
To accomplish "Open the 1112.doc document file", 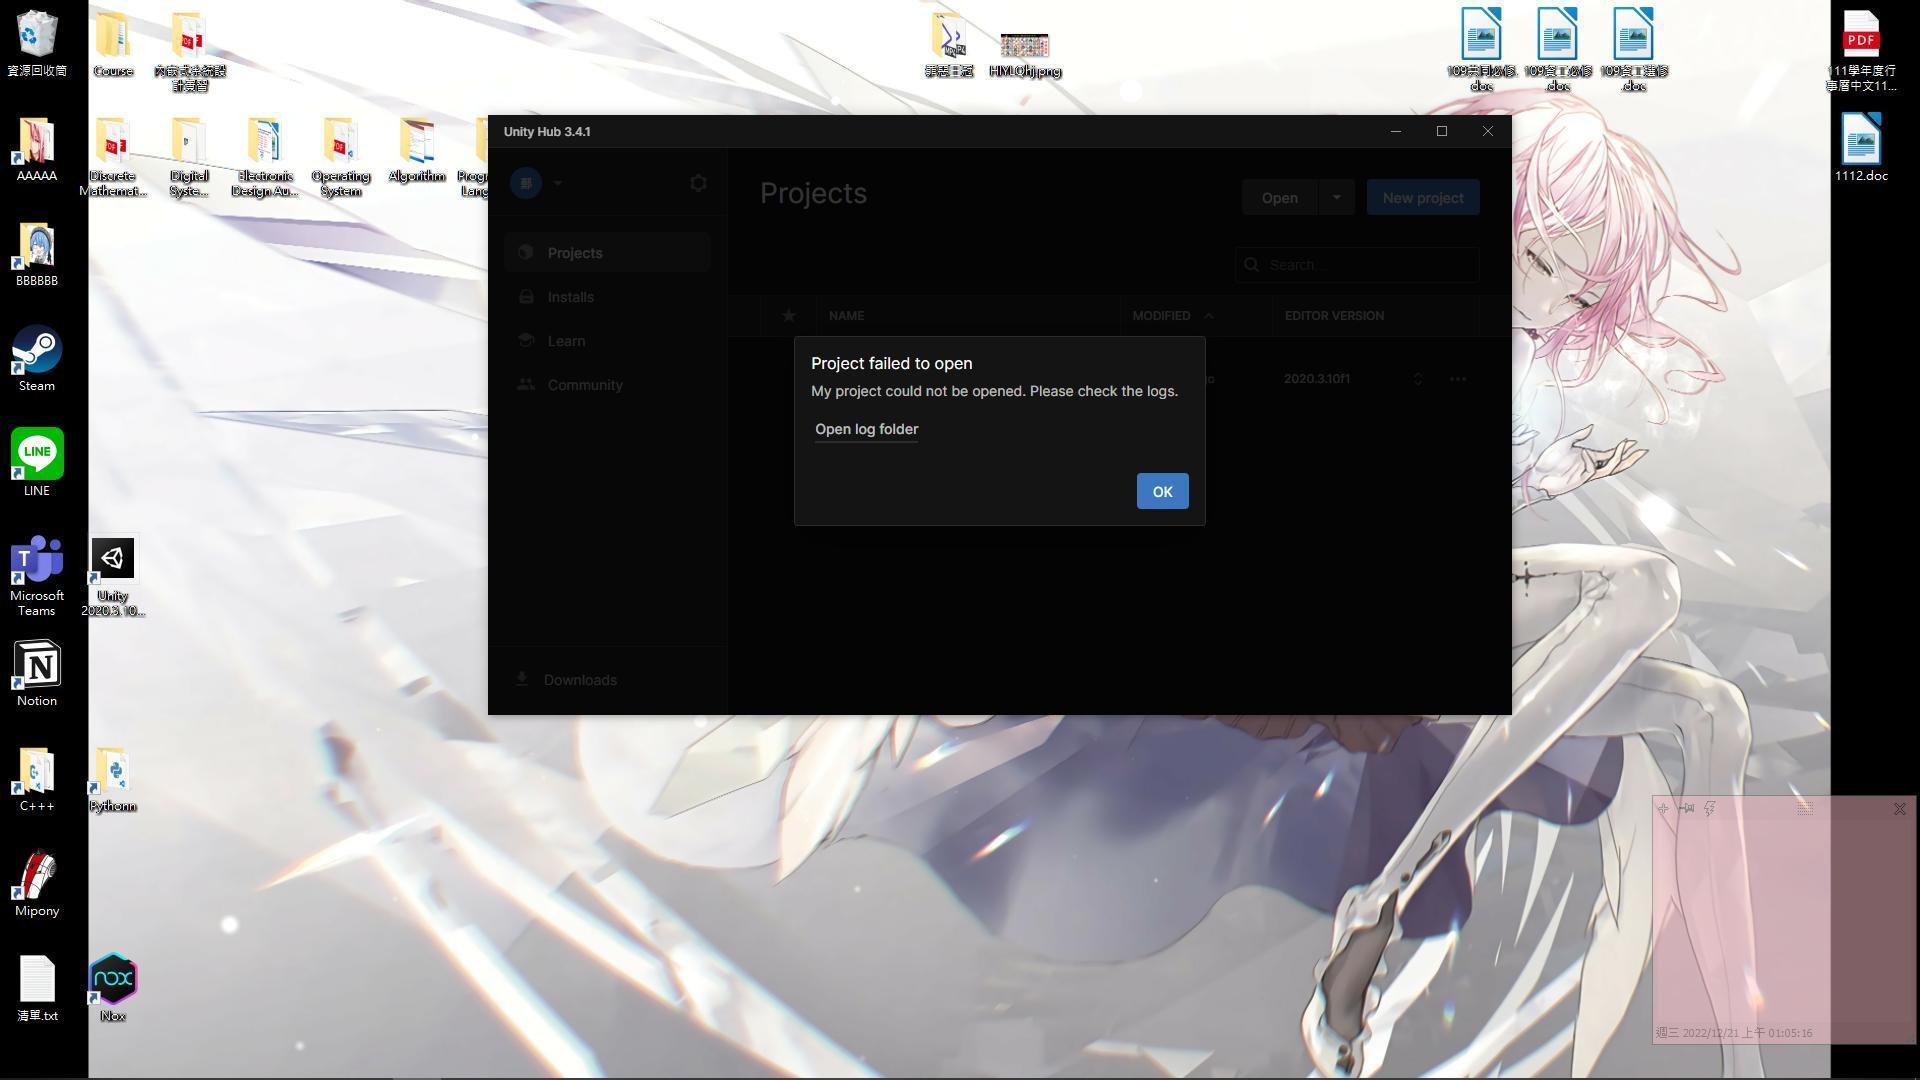I will (1861, 141).
